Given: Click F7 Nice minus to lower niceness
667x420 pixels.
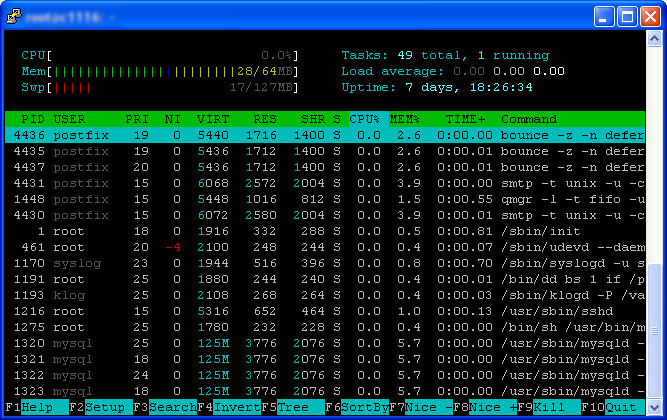Looking at the screenshot, I should [x=421, y=407].
